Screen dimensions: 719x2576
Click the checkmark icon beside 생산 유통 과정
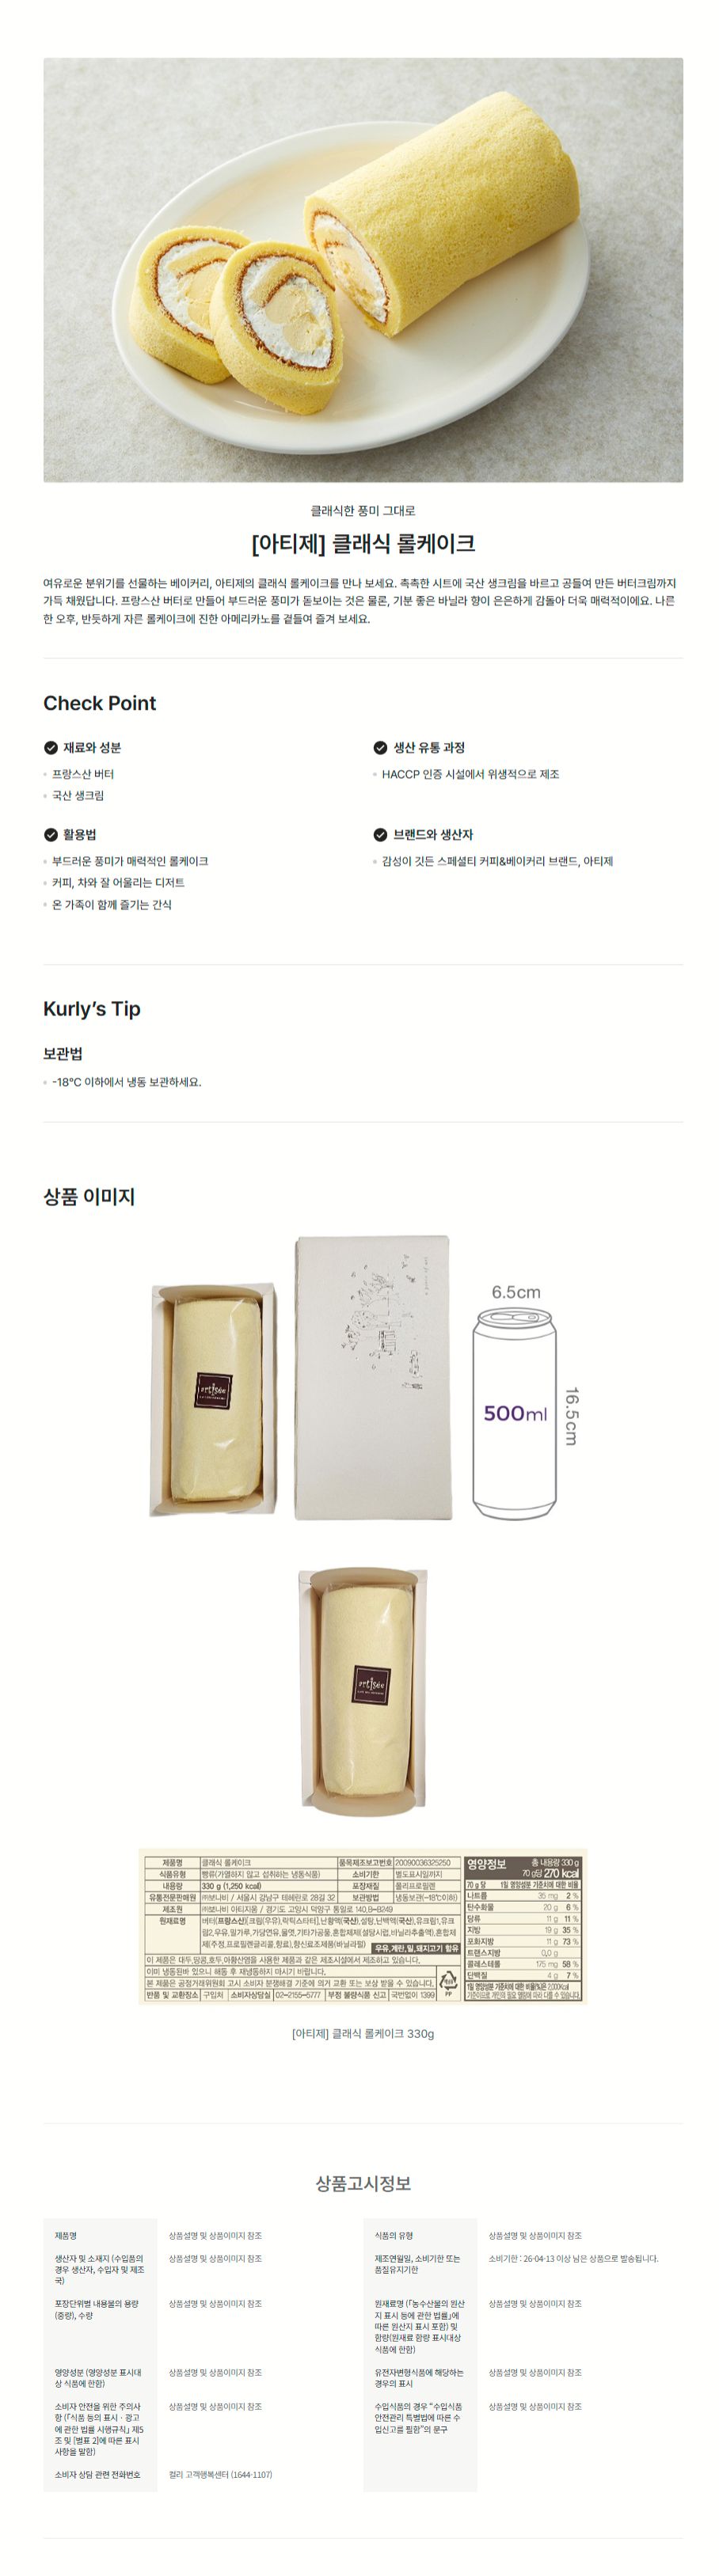click(380, 748)
